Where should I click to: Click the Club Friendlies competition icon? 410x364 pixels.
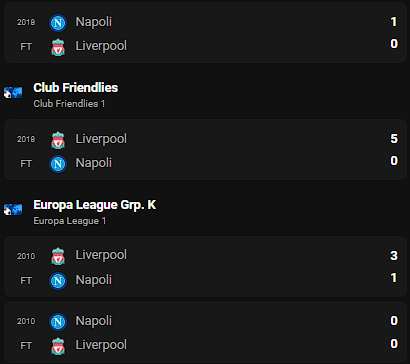pyautogui.click(x=13, y=92)
